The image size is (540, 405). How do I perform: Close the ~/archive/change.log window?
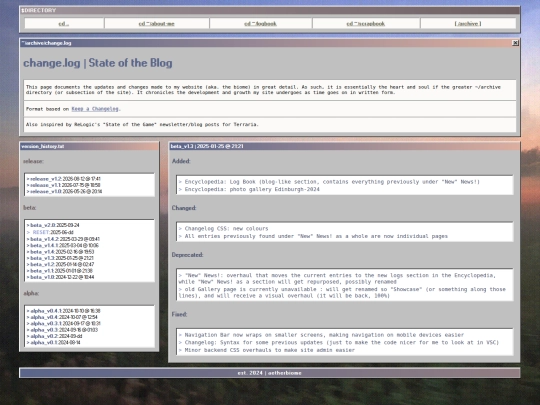(515, 43)
